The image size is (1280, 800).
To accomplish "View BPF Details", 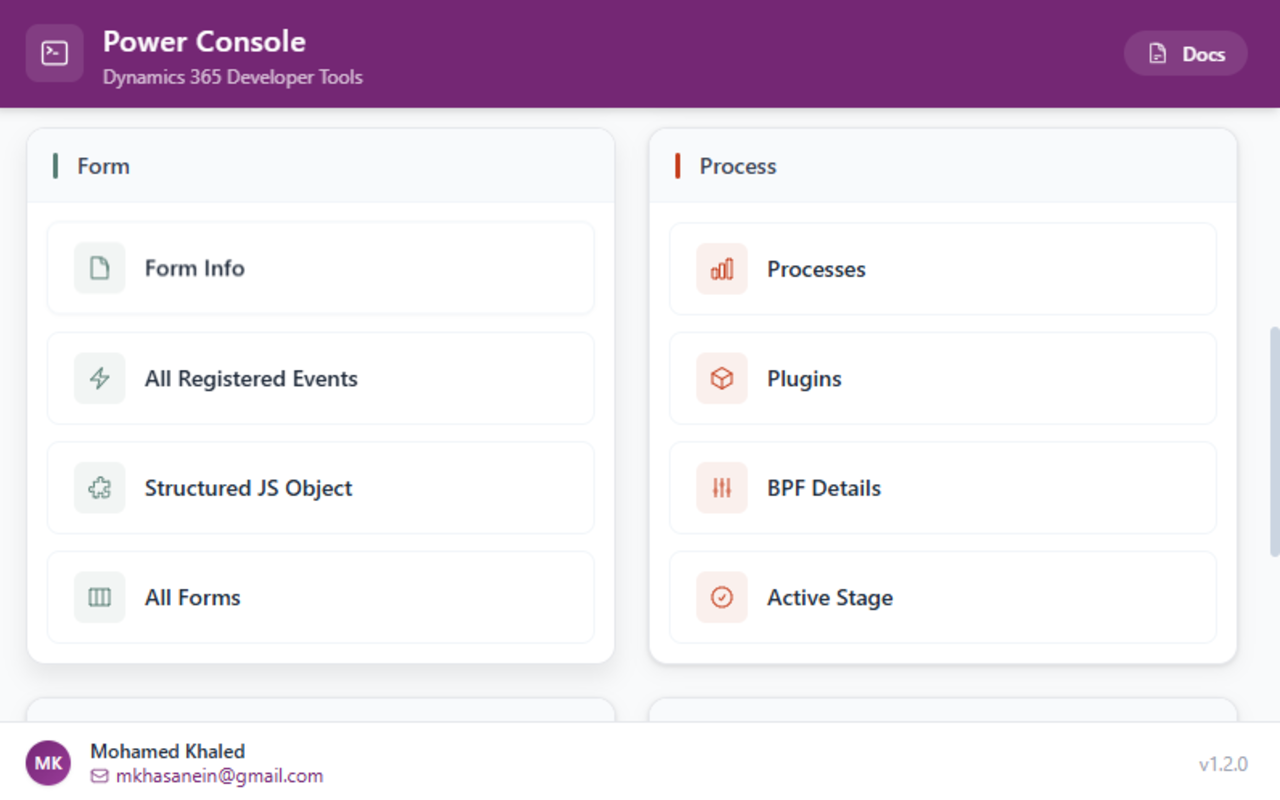I will click(943, 488).
